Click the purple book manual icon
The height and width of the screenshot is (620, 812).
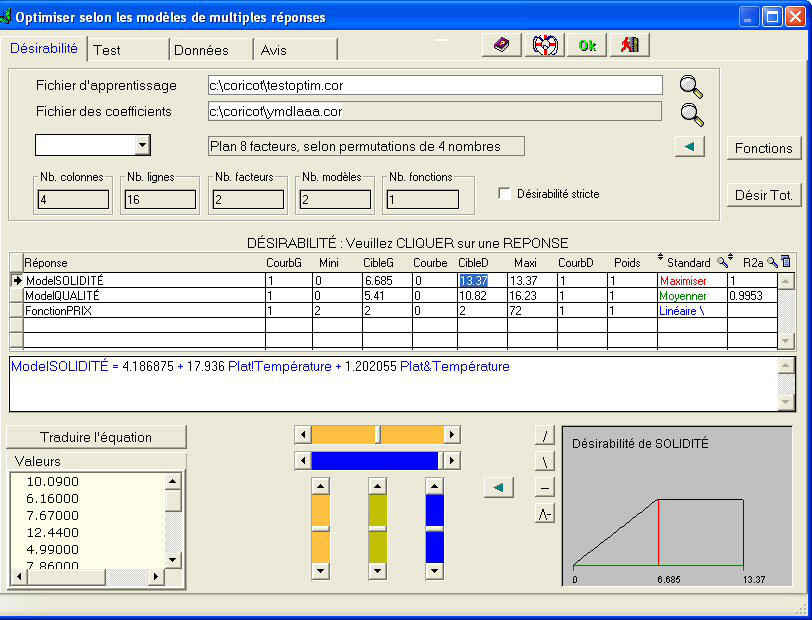point(501,45)
